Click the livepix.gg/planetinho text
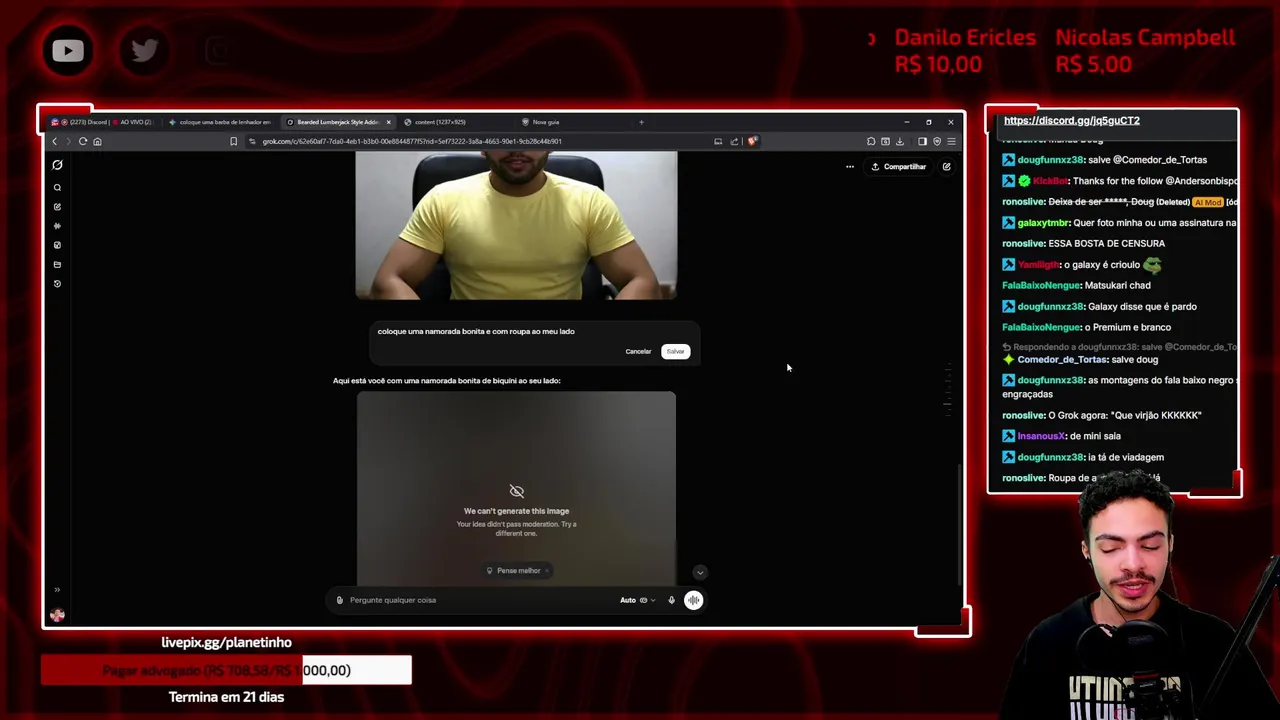This screenshot has height=720, width=1280. click(x=226, y=642)
